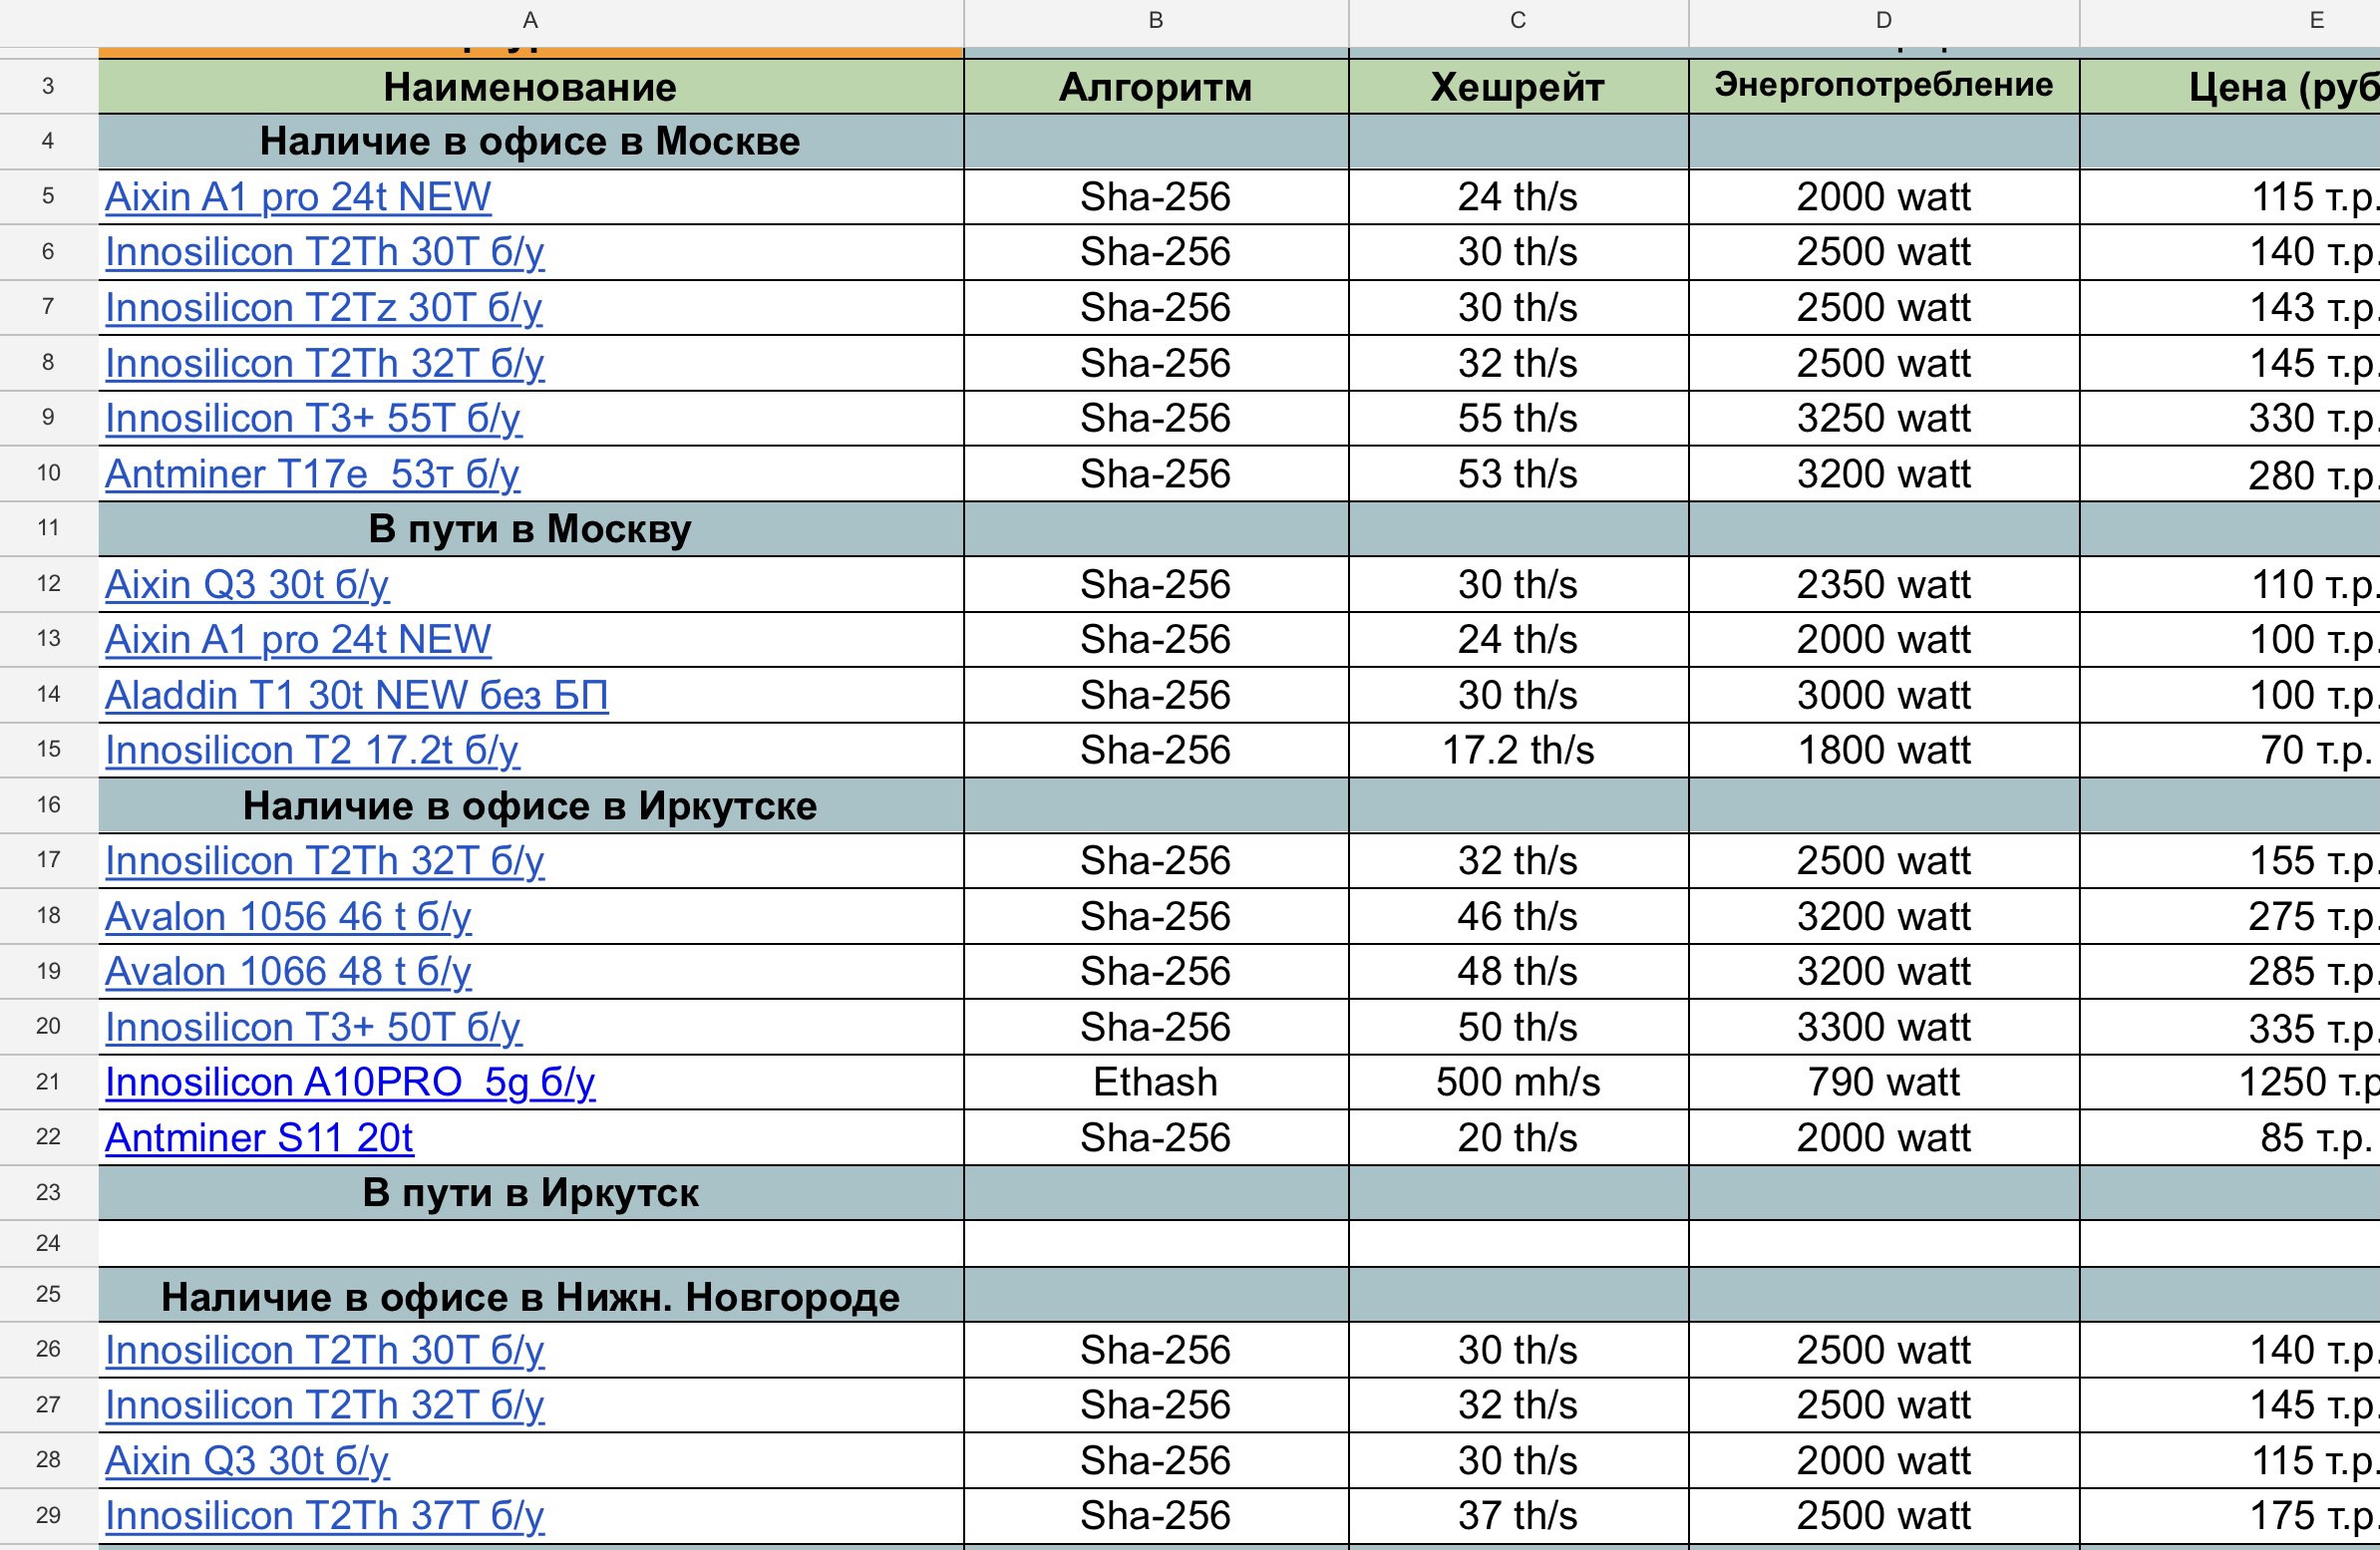Open the Aixin Q3 30t б/у link in row 12
The image size is (2380, 1550).
(247, 584)
